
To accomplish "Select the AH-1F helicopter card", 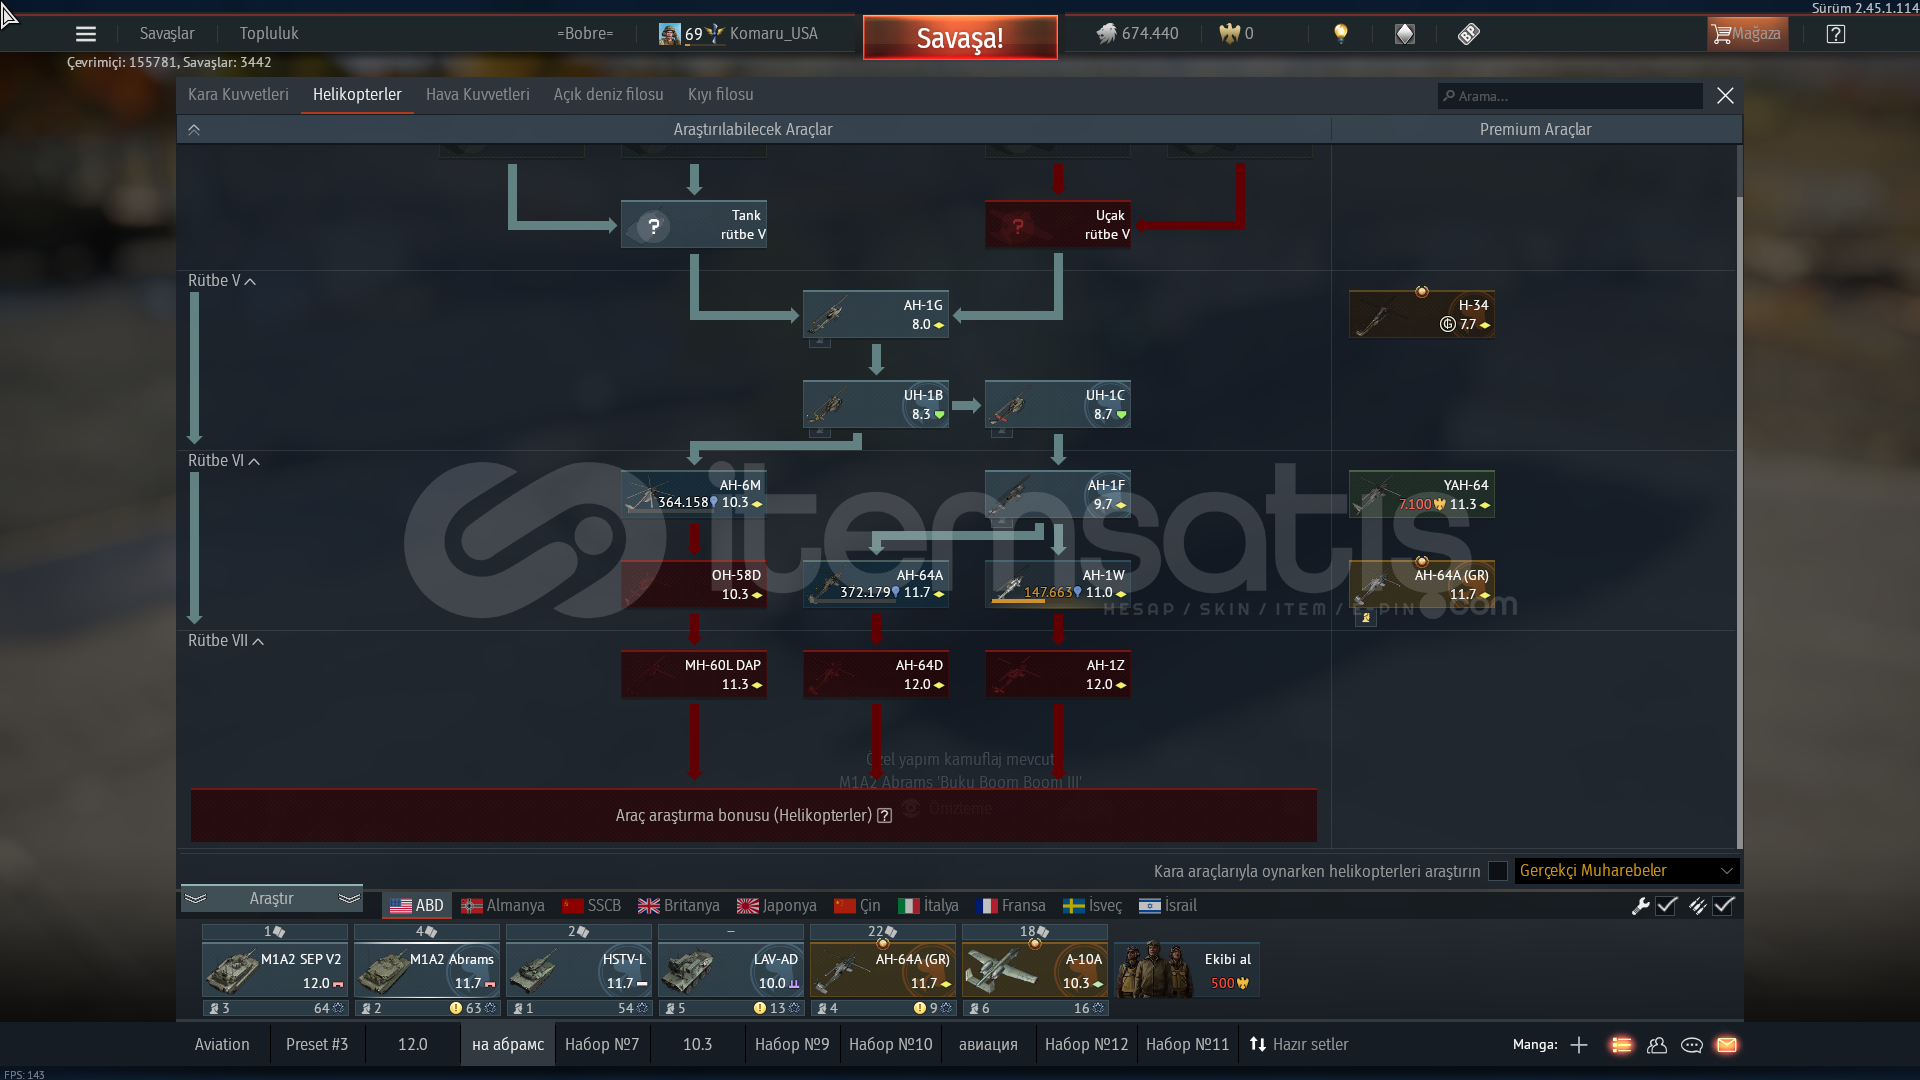I will 1058,494.
